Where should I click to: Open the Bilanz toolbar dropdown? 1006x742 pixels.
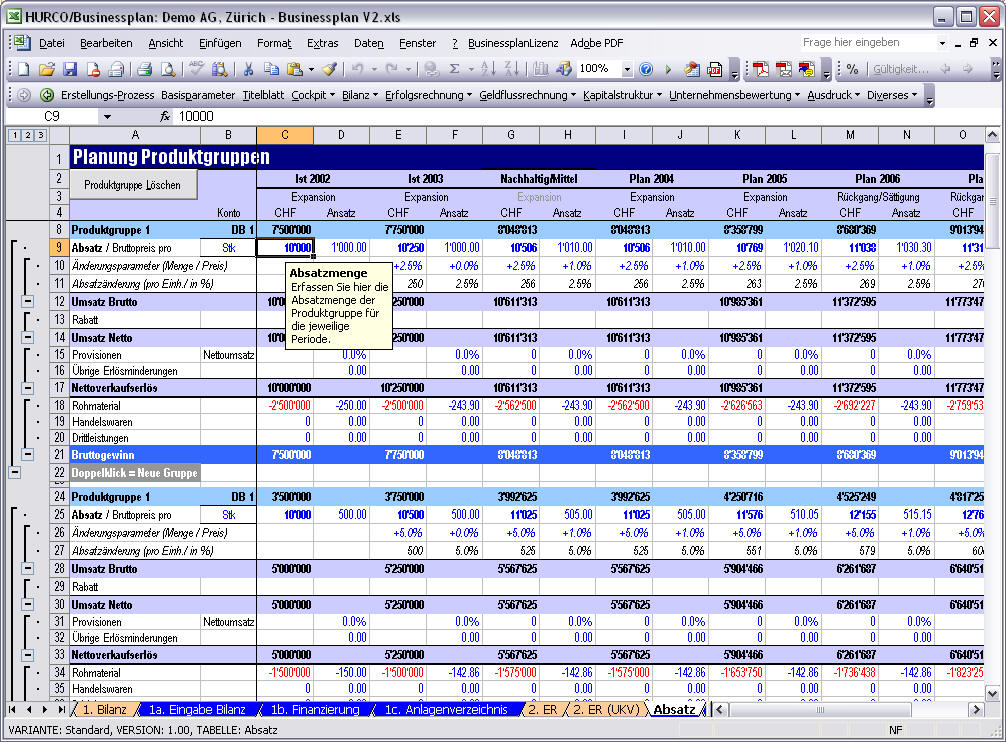coord(359,95)
